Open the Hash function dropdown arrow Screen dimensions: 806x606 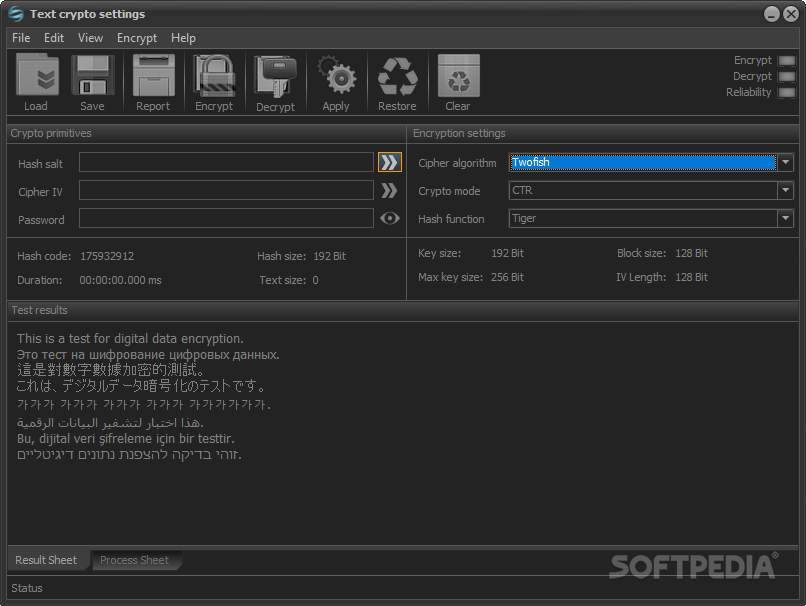pyautogui.click(x=785, y=218)
